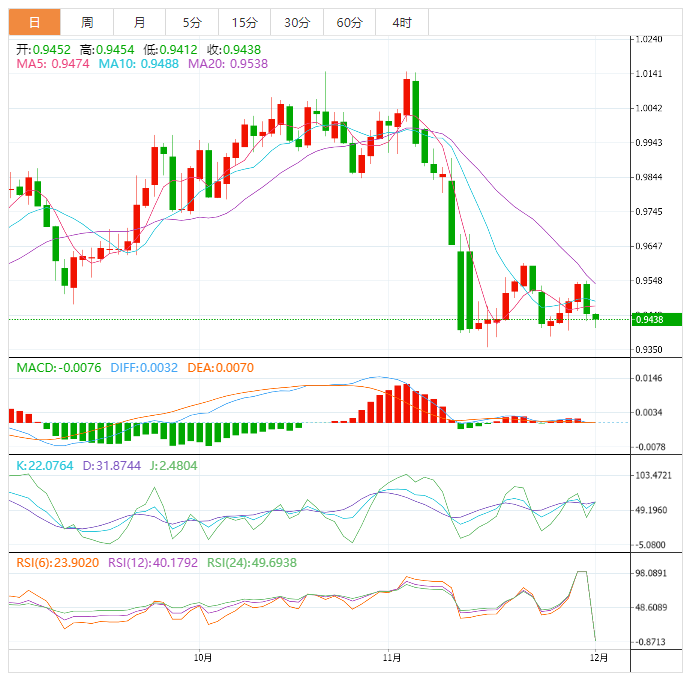Click the MA20: 0.9538 legend

(228, 64)
